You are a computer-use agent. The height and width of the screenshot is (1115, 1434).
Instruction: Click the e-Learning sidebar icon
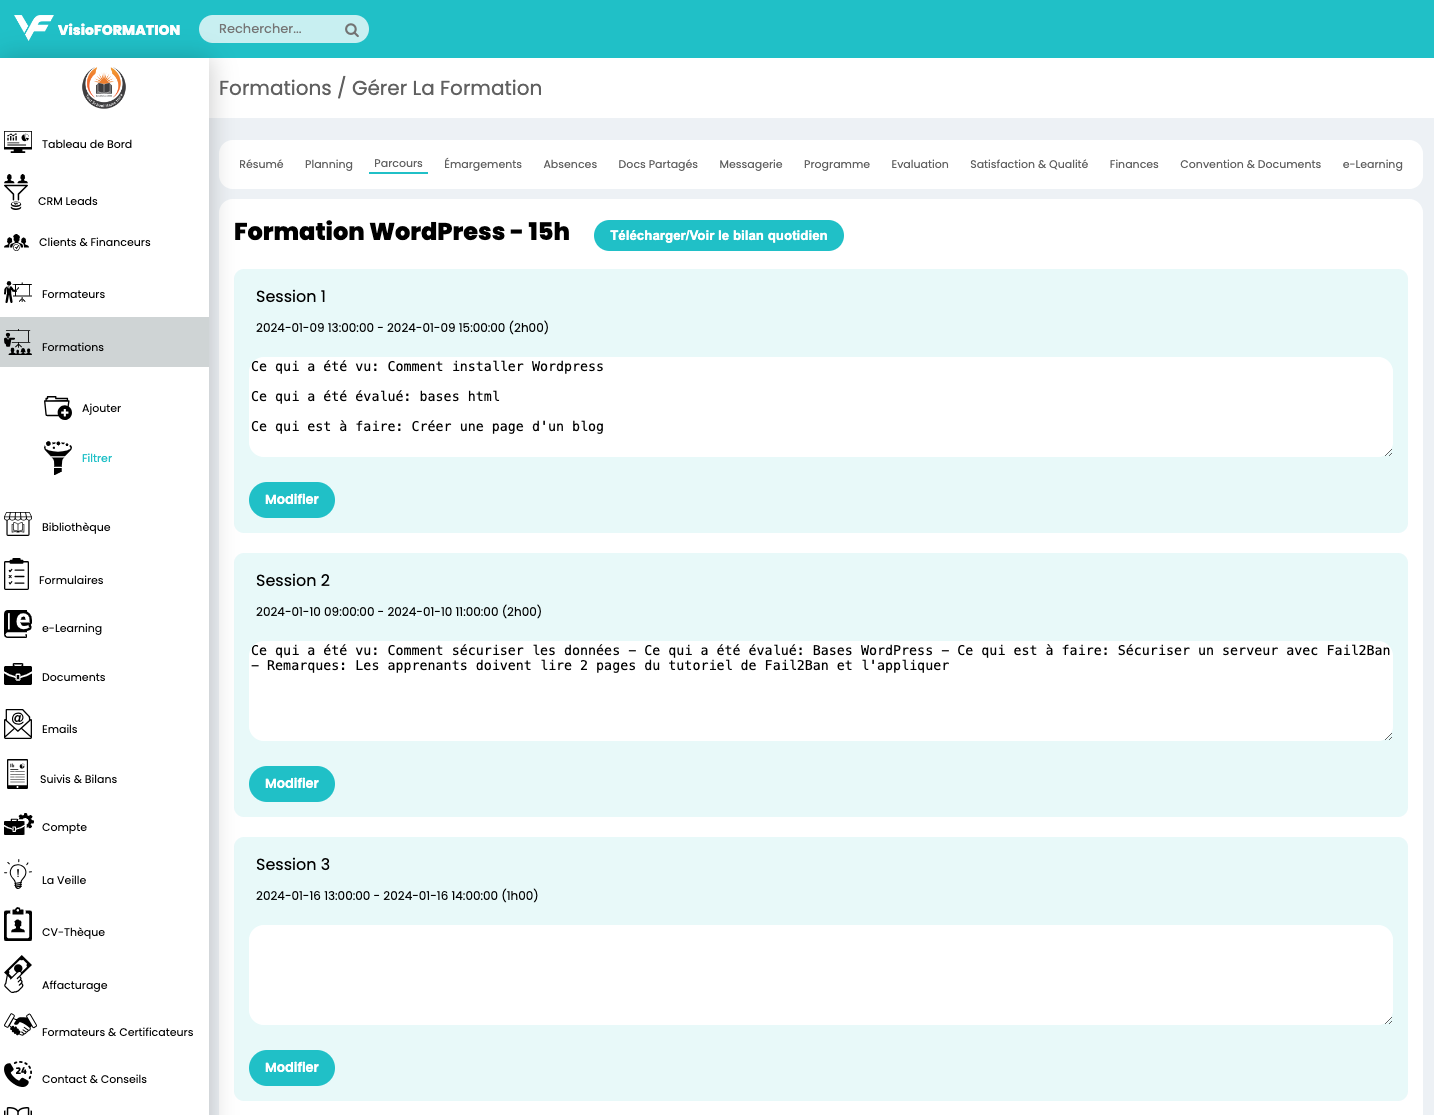18,624
